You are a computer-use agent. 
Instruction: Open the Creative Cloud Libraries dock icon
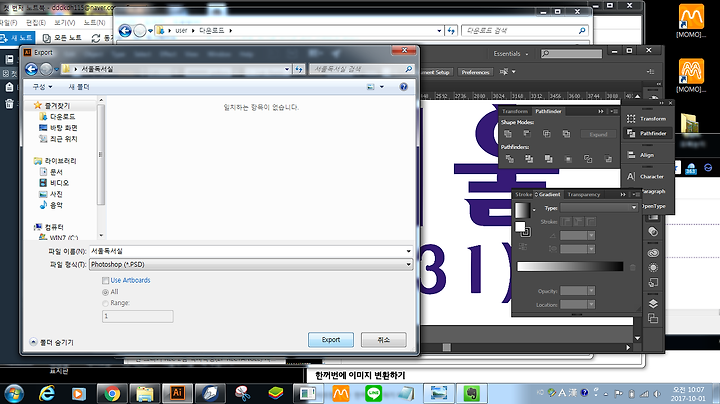pos(653,253)
